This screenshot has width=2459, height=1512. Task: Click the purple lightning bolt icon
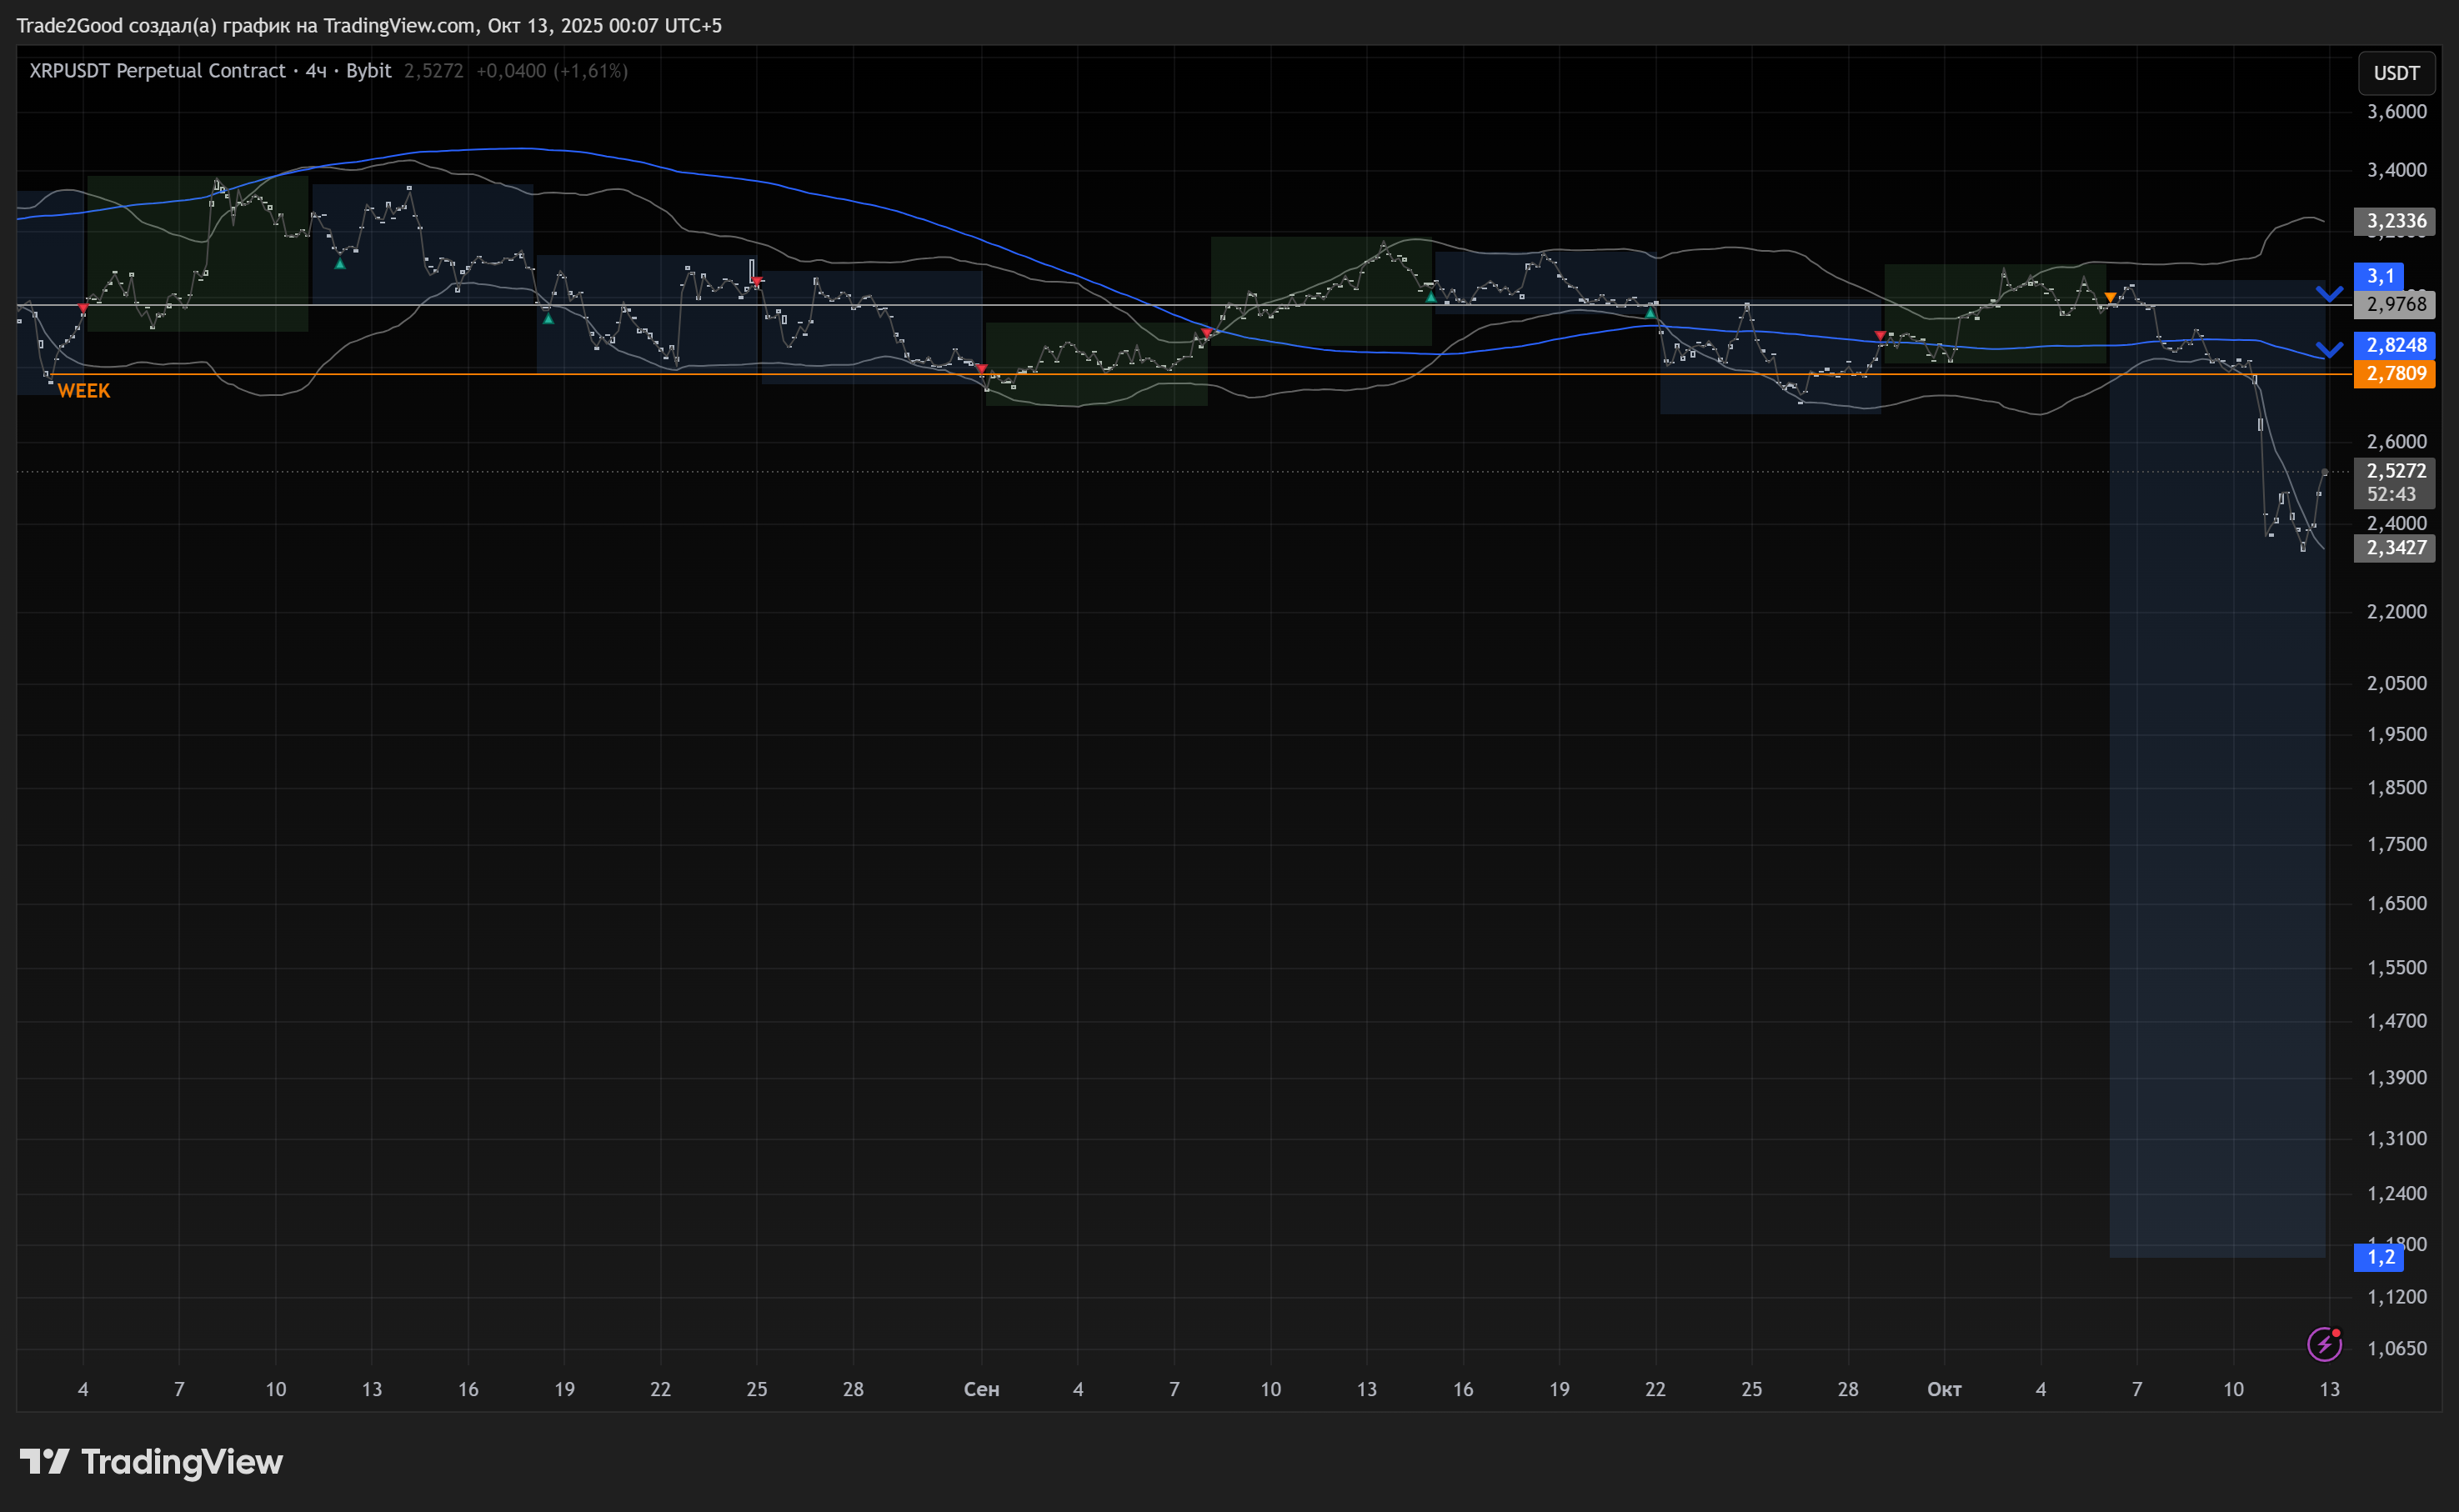click(x=2323, y=1344)
